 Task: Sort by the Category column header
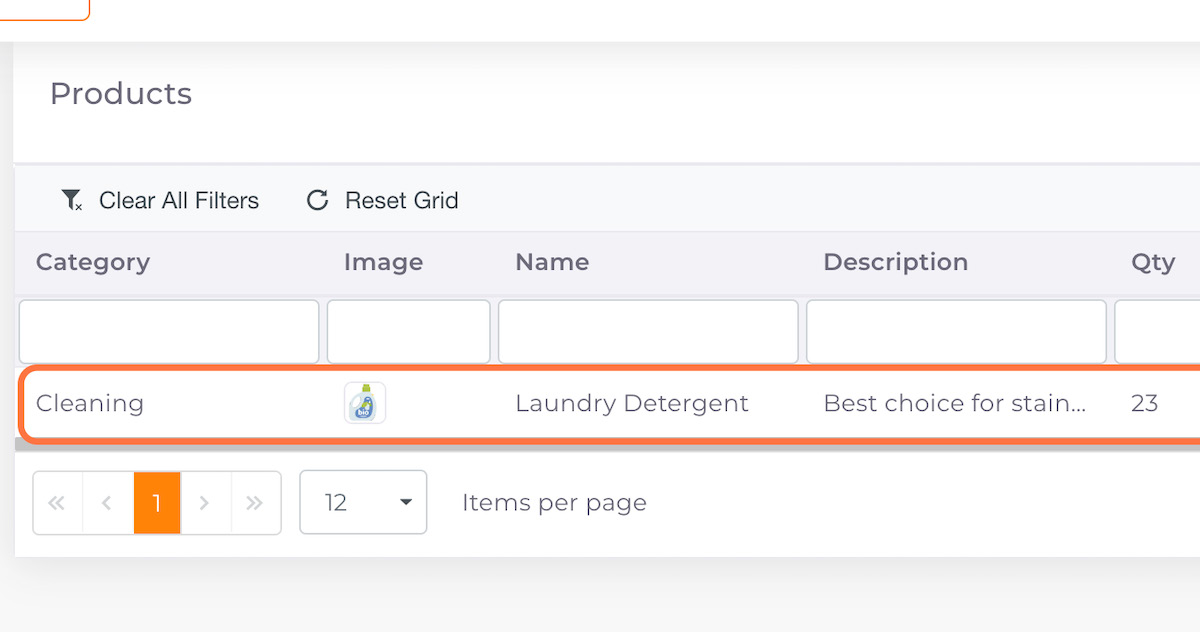click(x=93, y=262)
